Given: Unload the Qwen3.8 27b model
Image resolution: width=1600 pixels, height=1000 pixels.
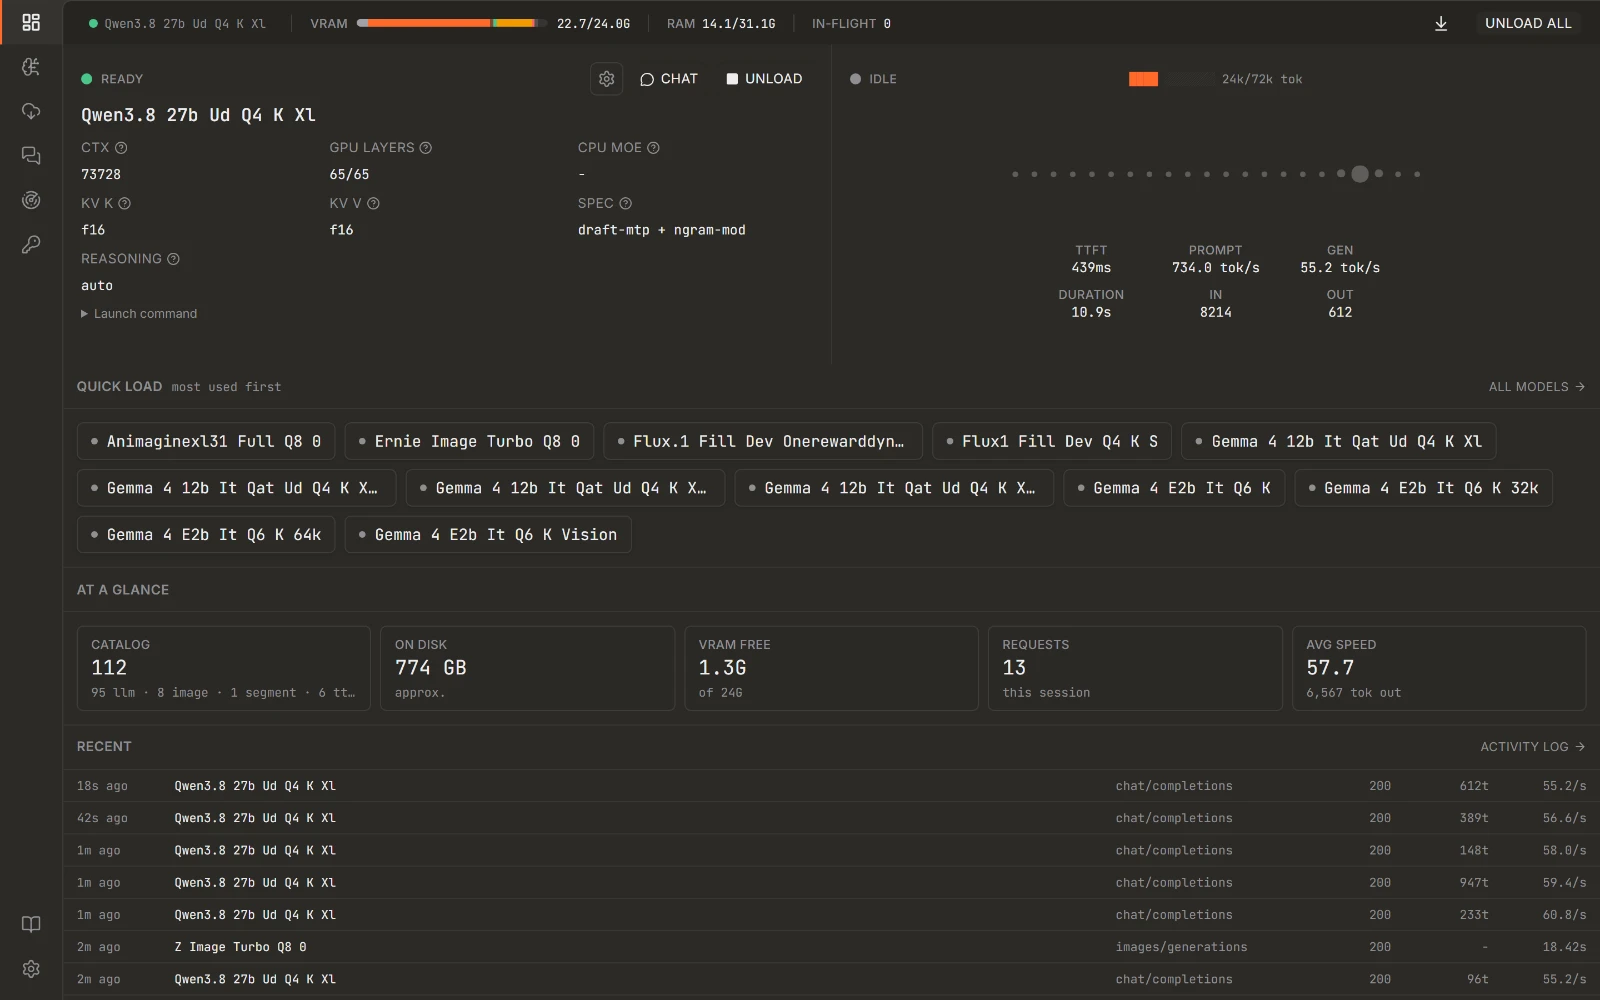Looking at the screenshot, I should coord(764,79).
